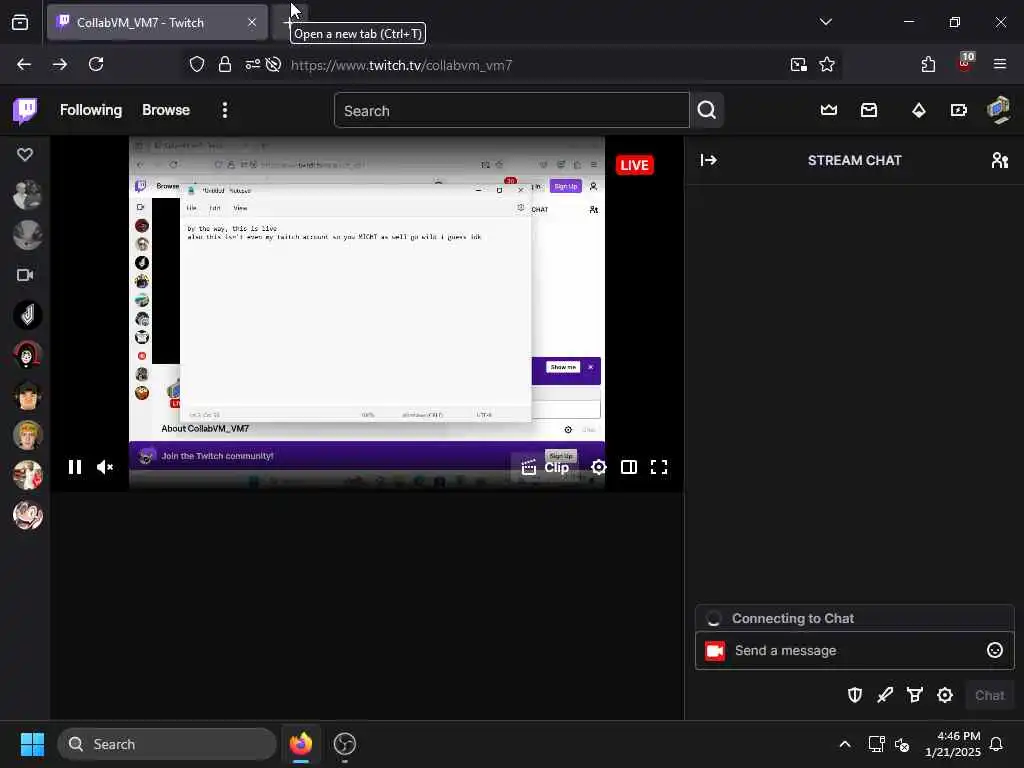Unmute the stream volume

pyautogui.click(x=104, y=467)
